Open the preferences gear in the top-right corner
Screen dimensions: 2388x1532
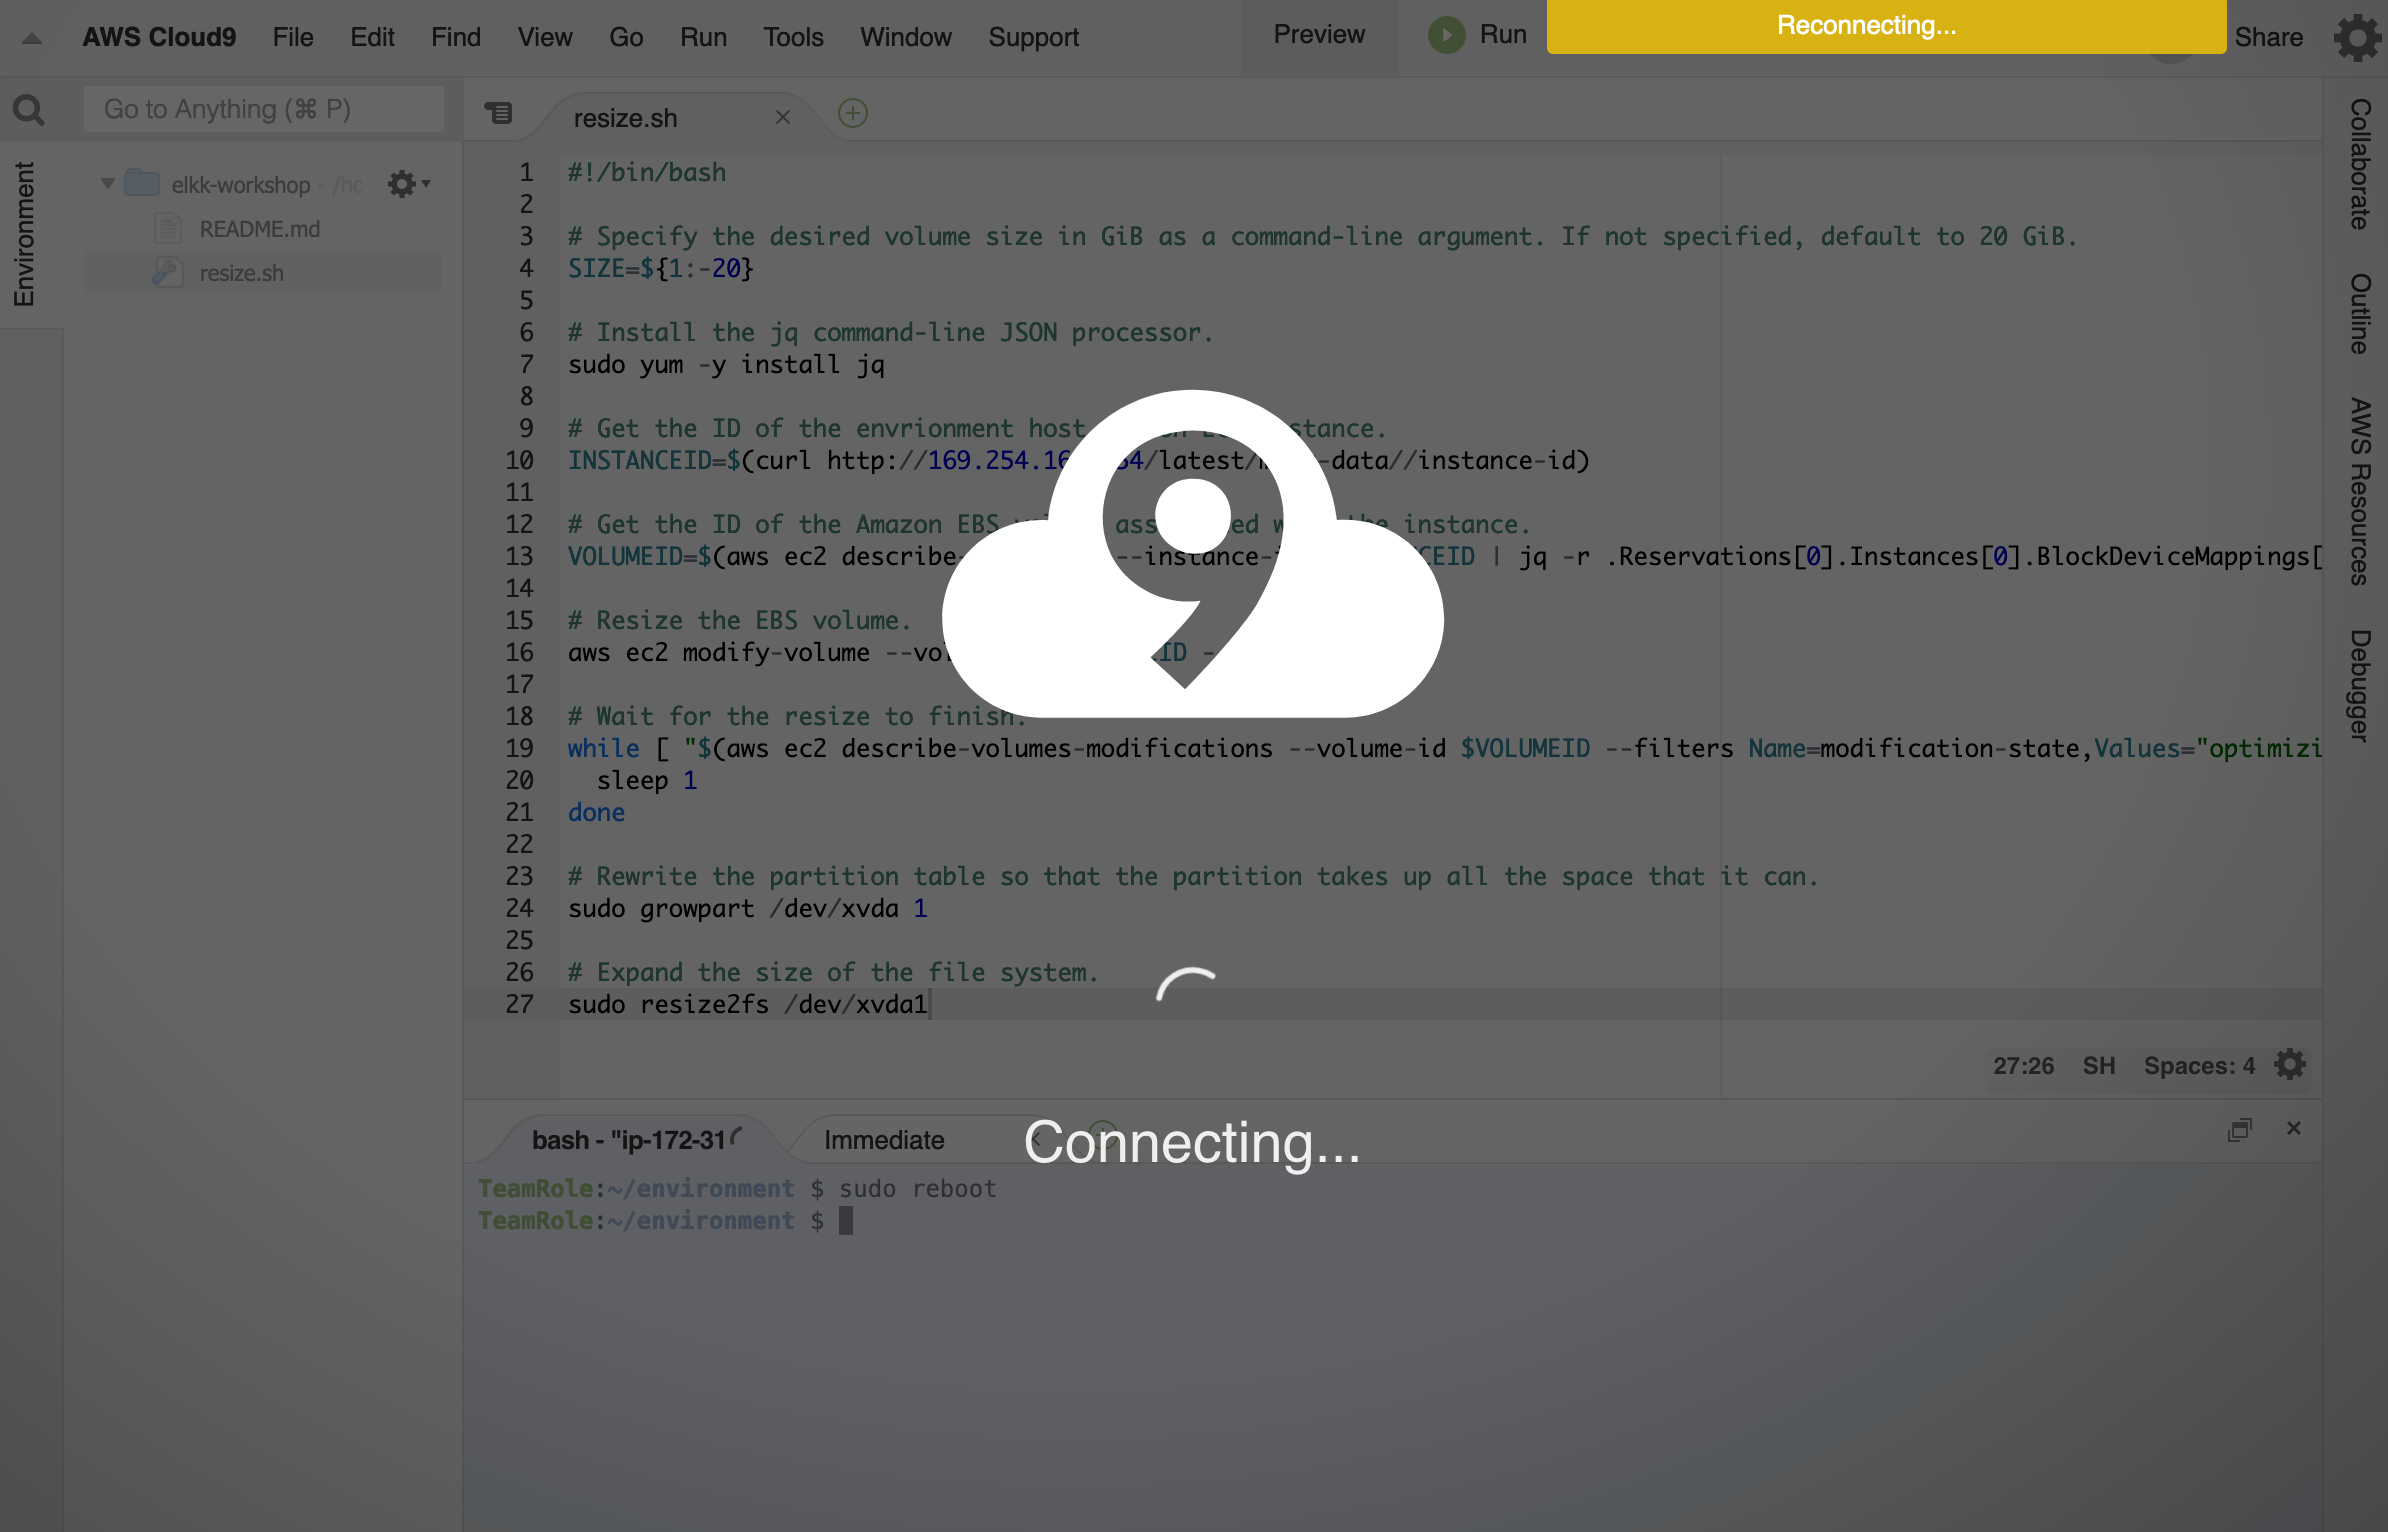[x=2358, y=38]
